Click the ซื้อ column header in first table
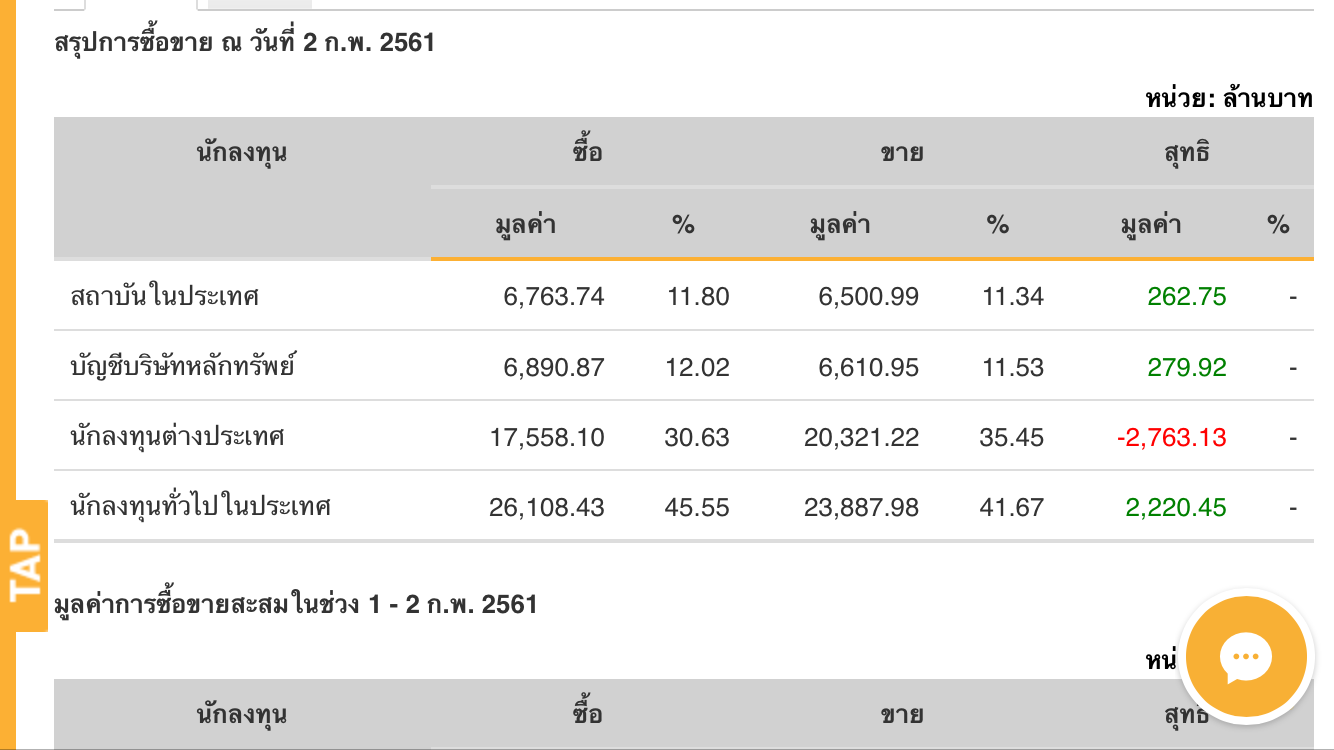This screenshot has height=750, width=1334. click(x=588, y=153)
